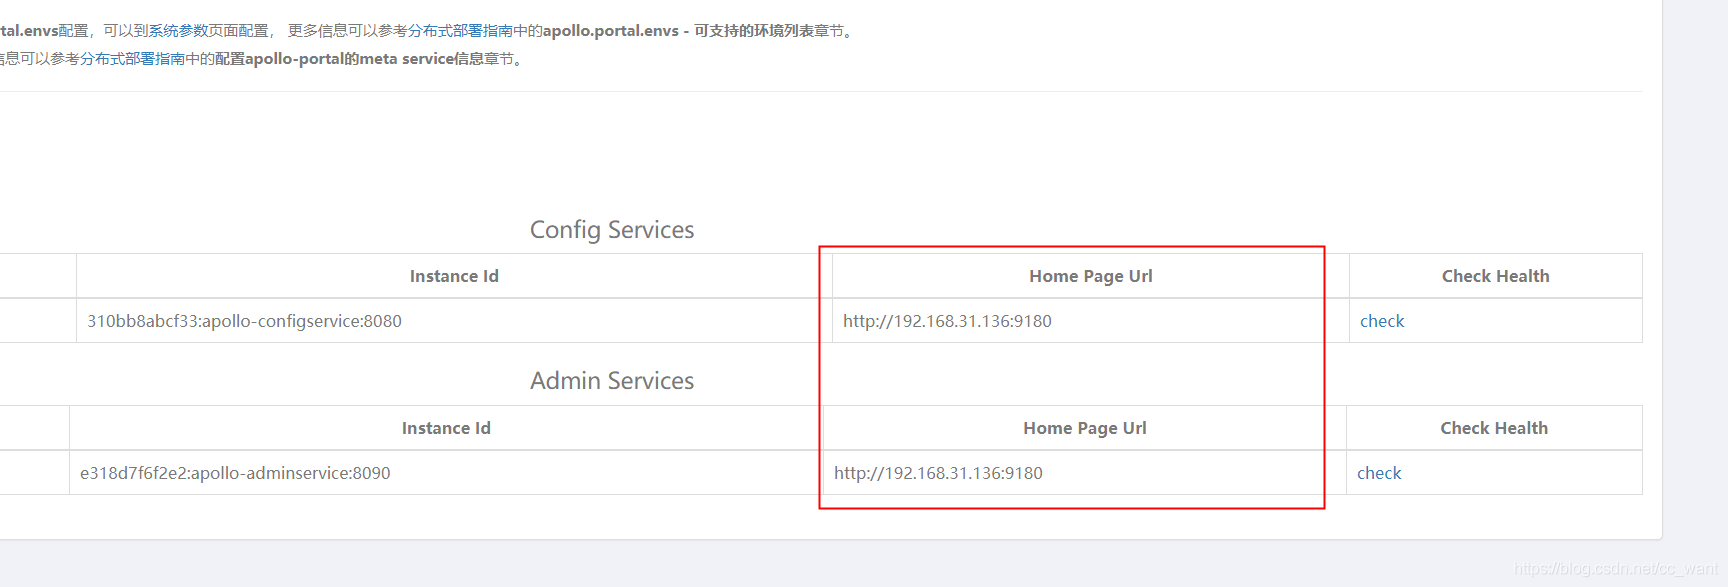Screen dimensions: 1728x587
Task: Select the apollo-adminservice:8090 instance id cell
Action: click(x=235, y=473)
